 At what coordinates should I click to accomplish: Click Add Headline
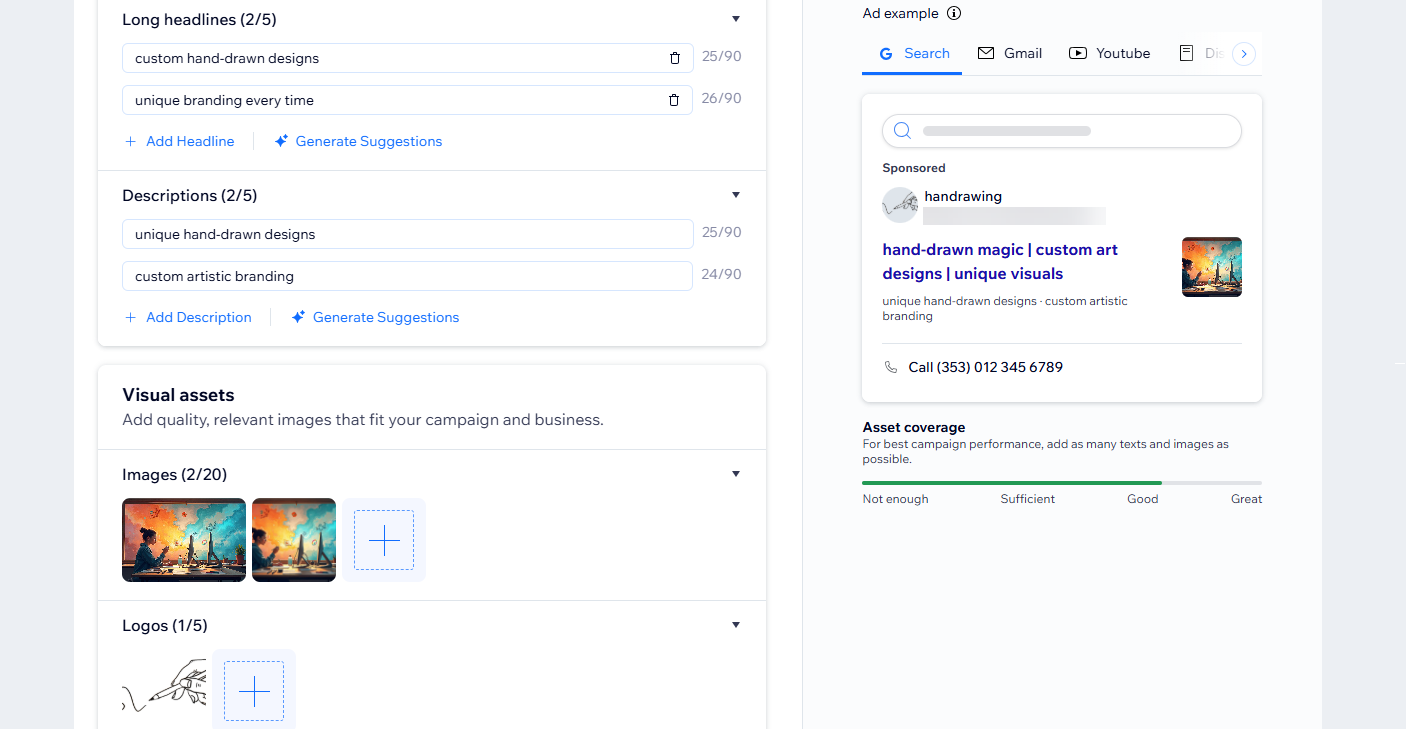179,141
